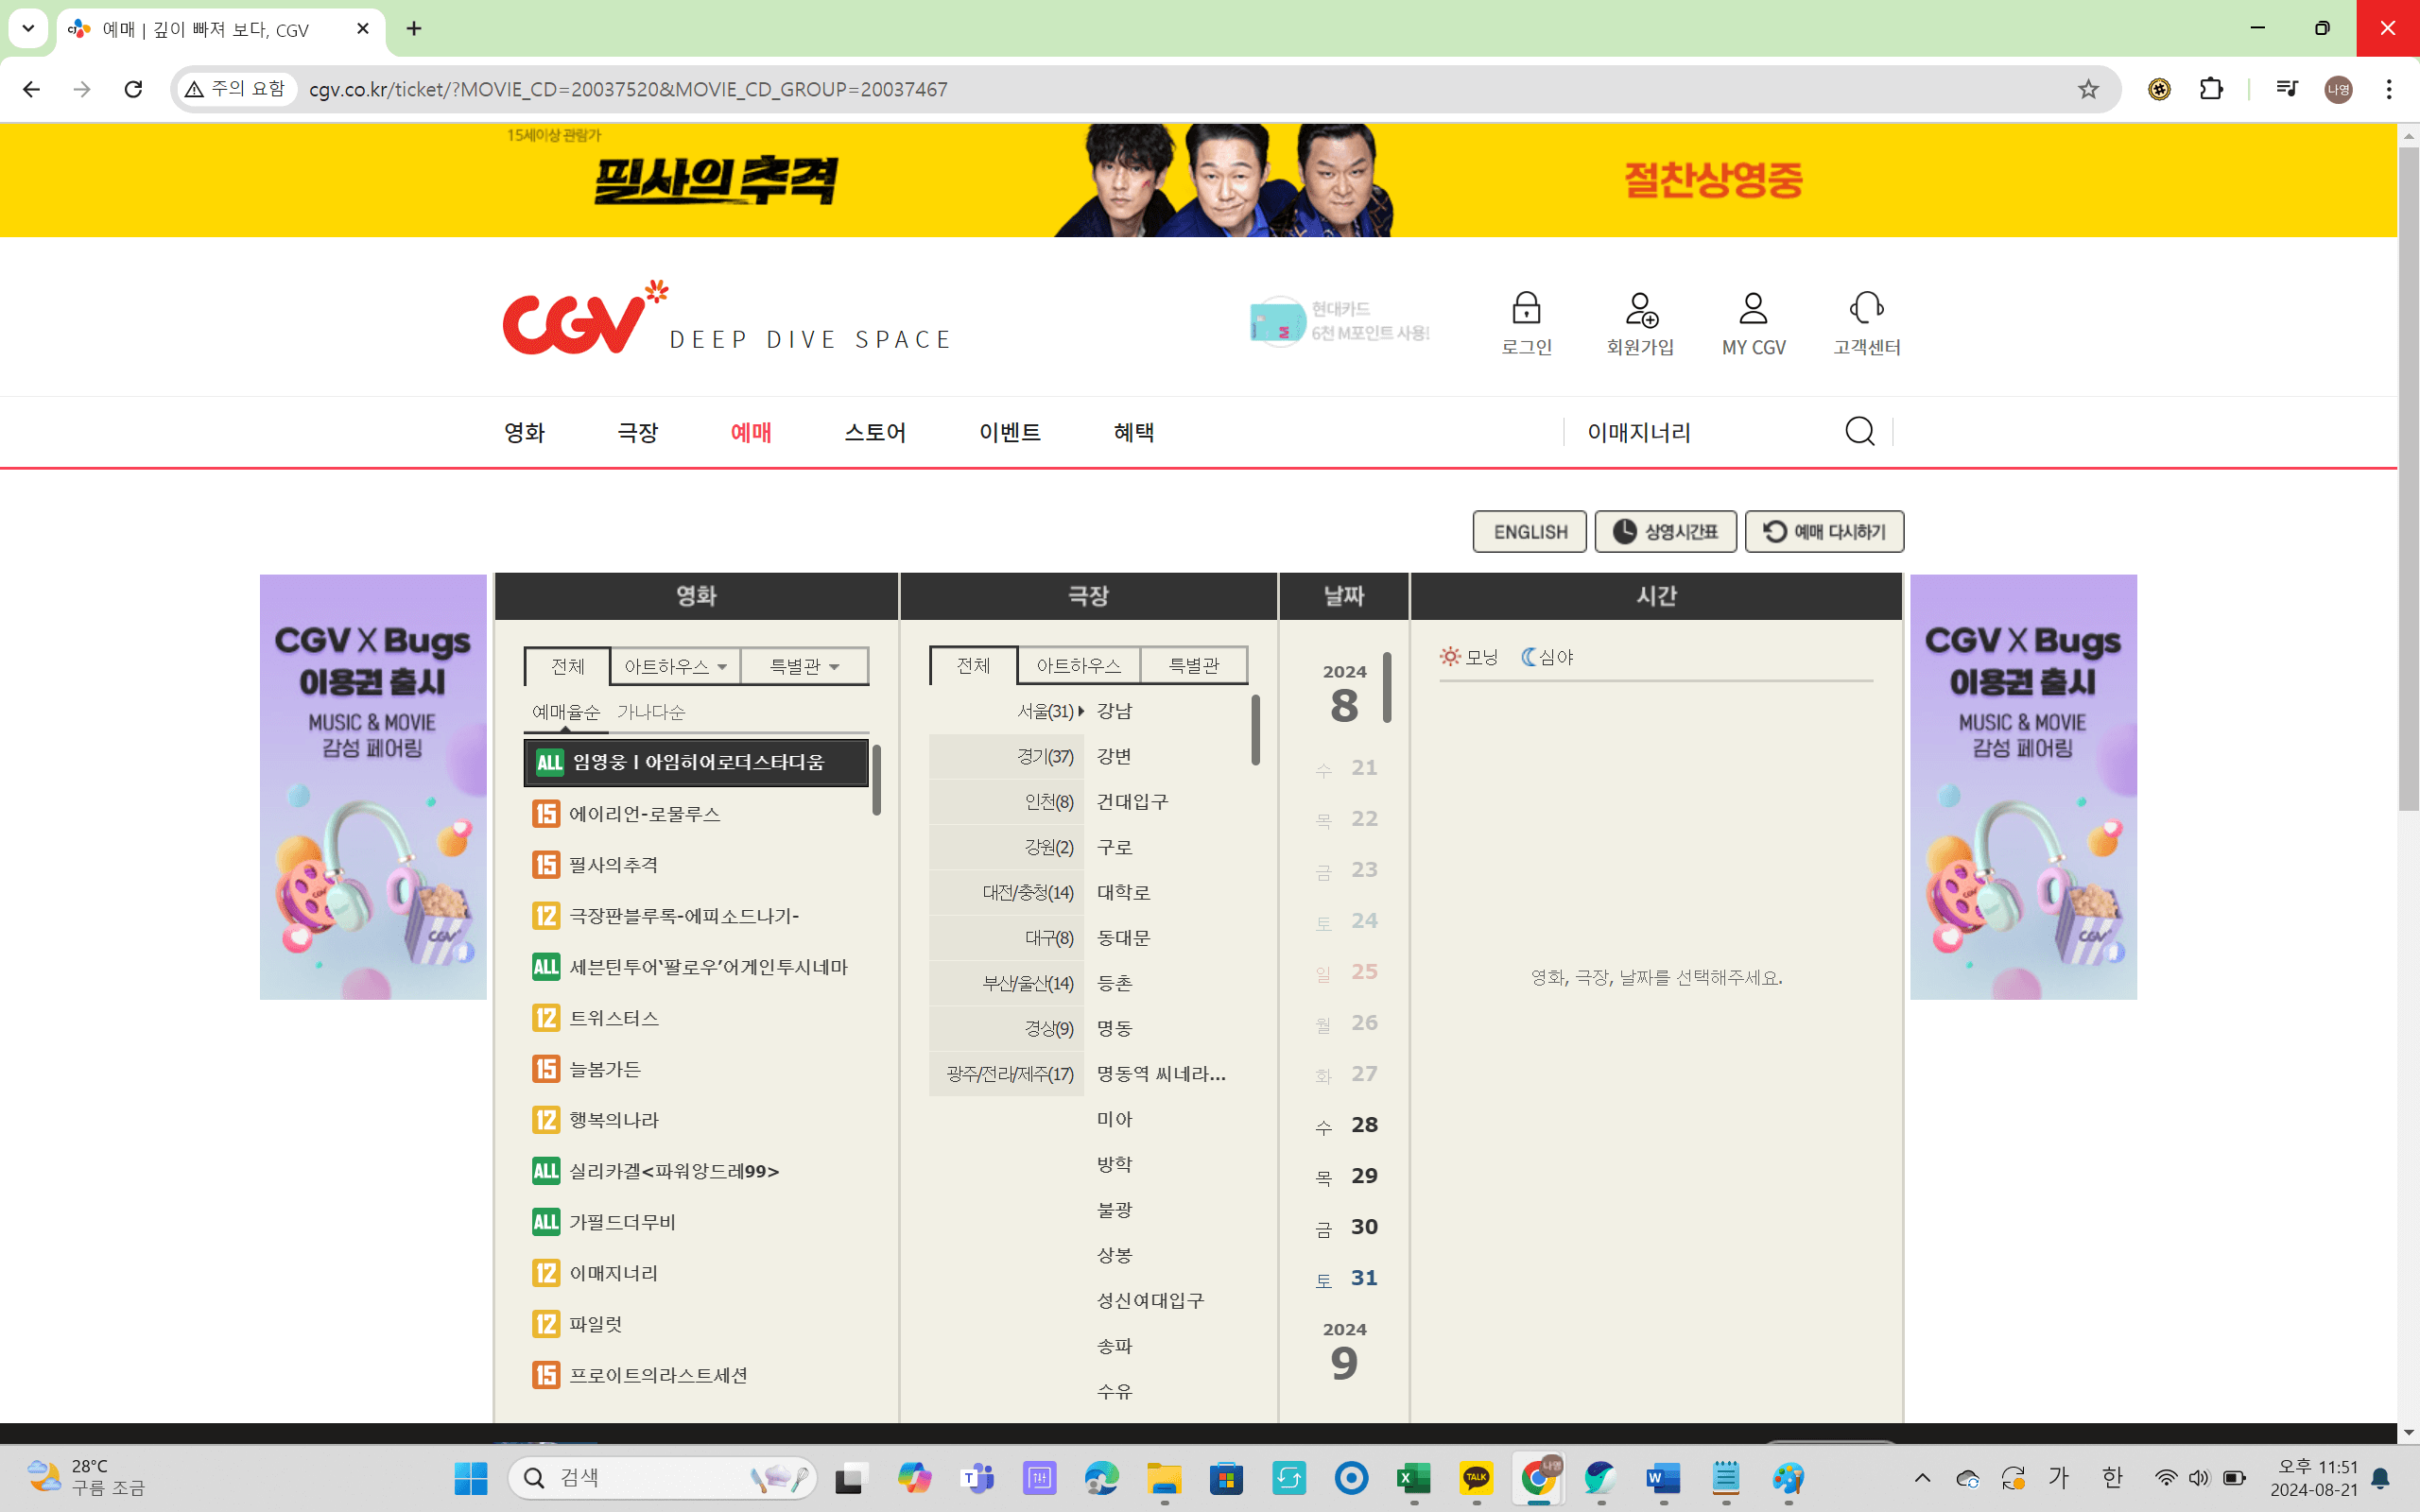Select the 전체 tab in movie panel
This screenshot has width=2420, height=1512.
567,666
